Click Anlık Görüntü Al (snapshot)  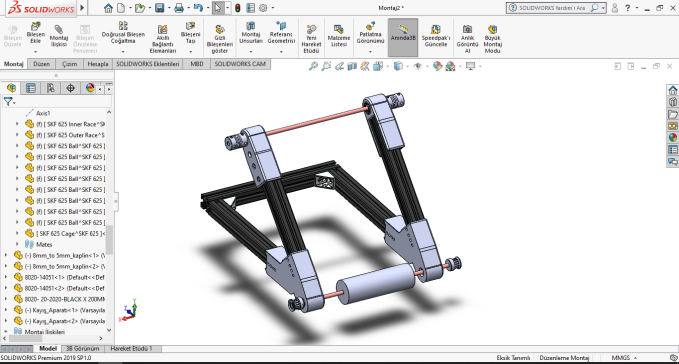coord(467,39)
